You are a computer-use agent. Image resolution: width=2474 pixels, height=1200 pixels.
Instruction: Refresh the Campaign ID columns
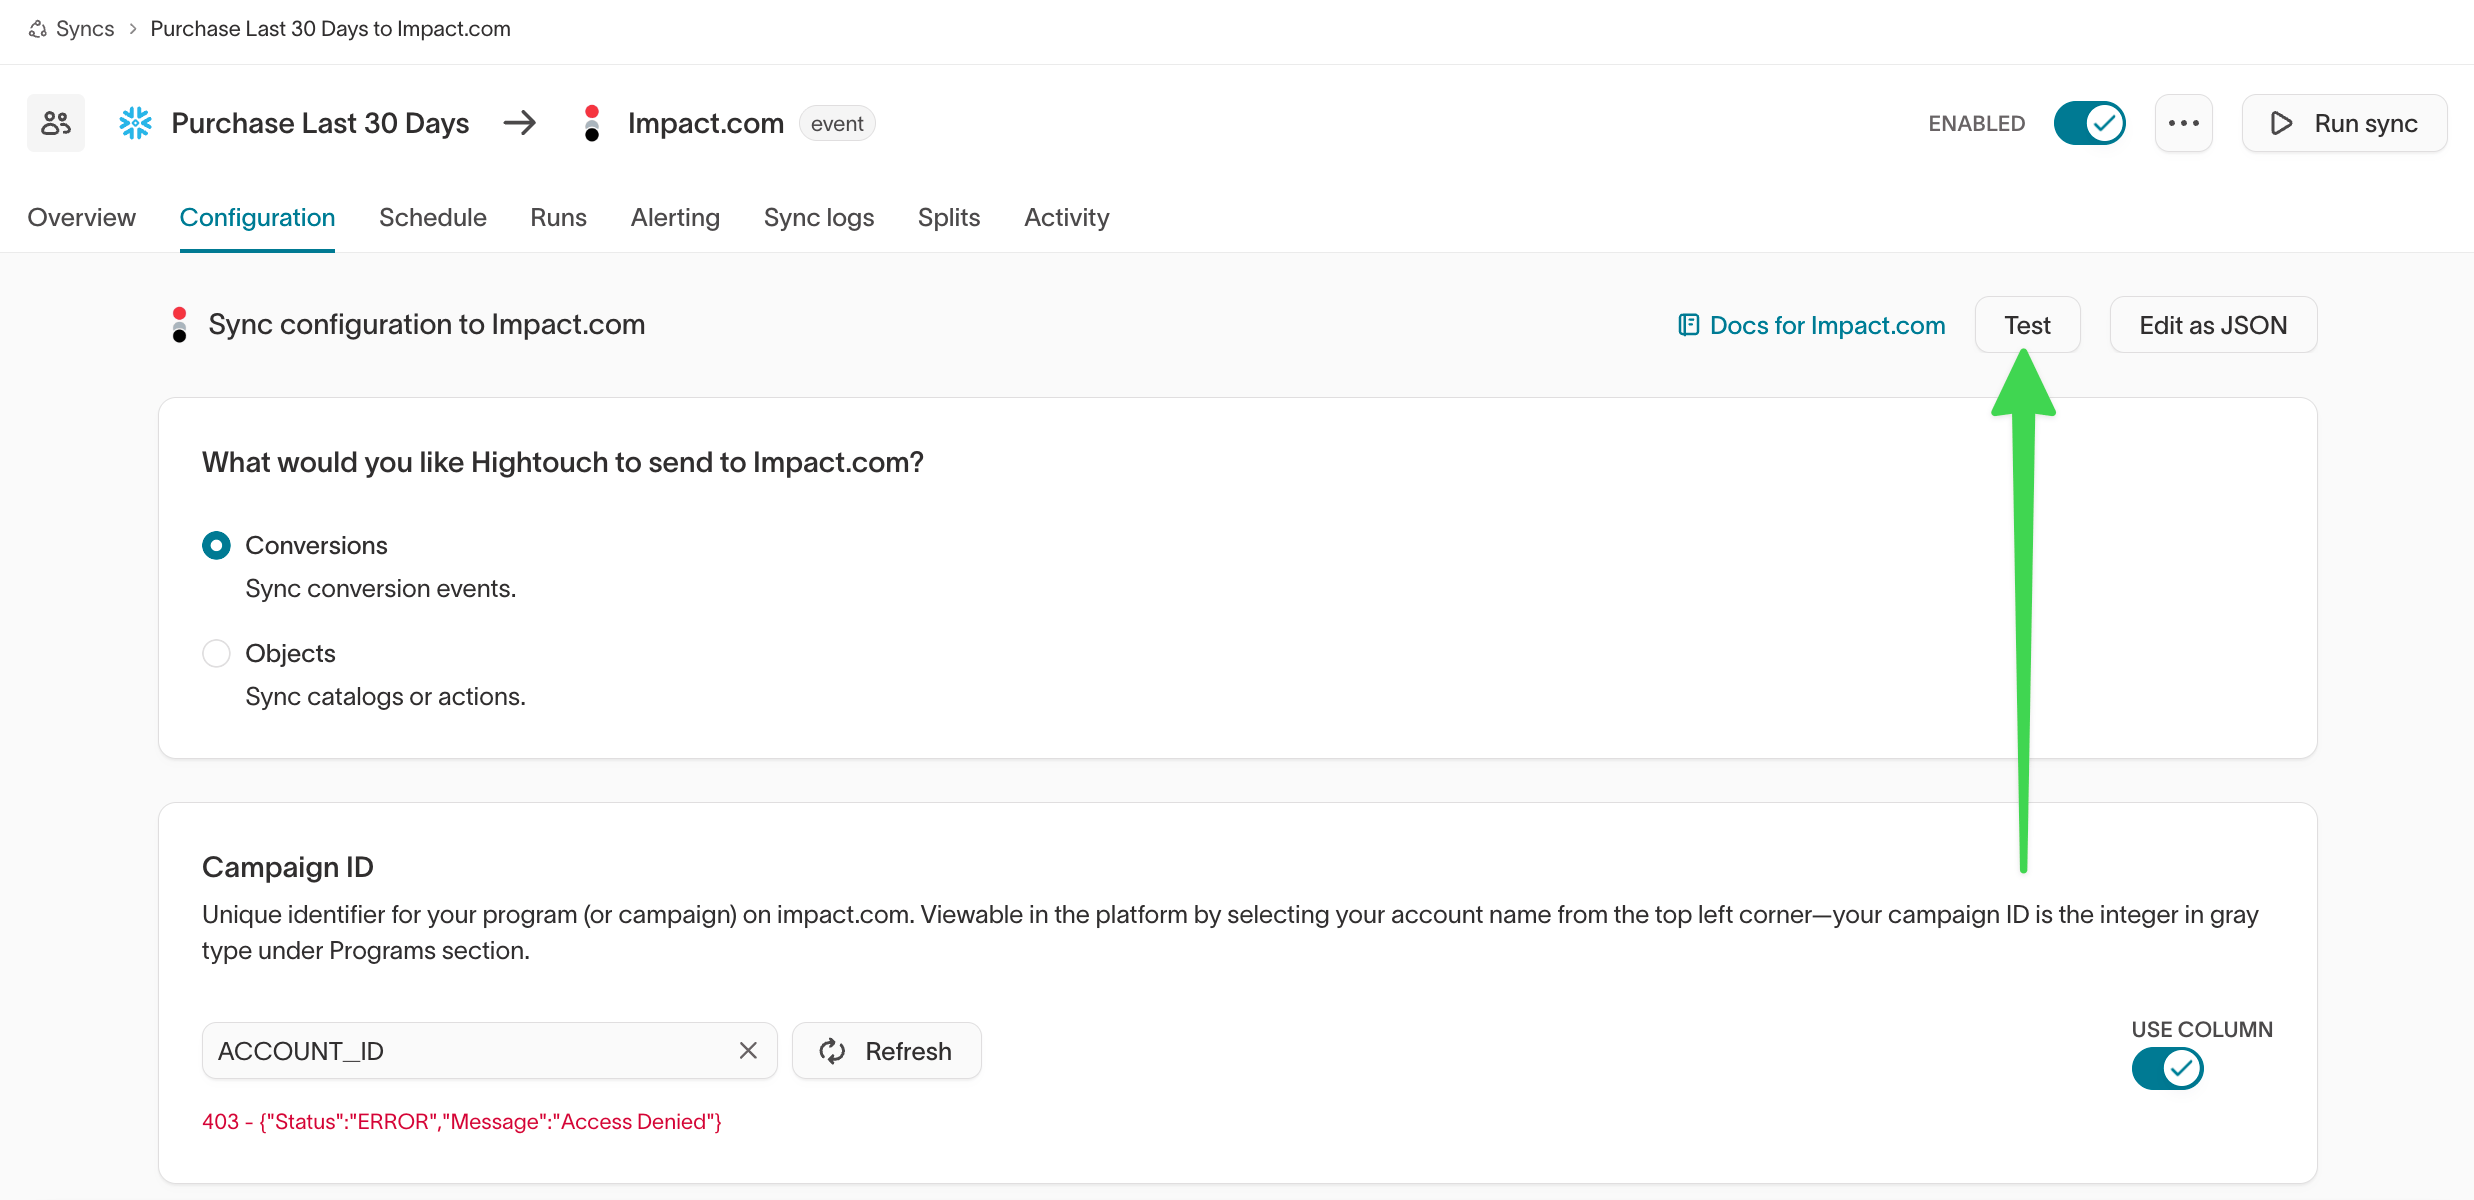pos(887,1050)
